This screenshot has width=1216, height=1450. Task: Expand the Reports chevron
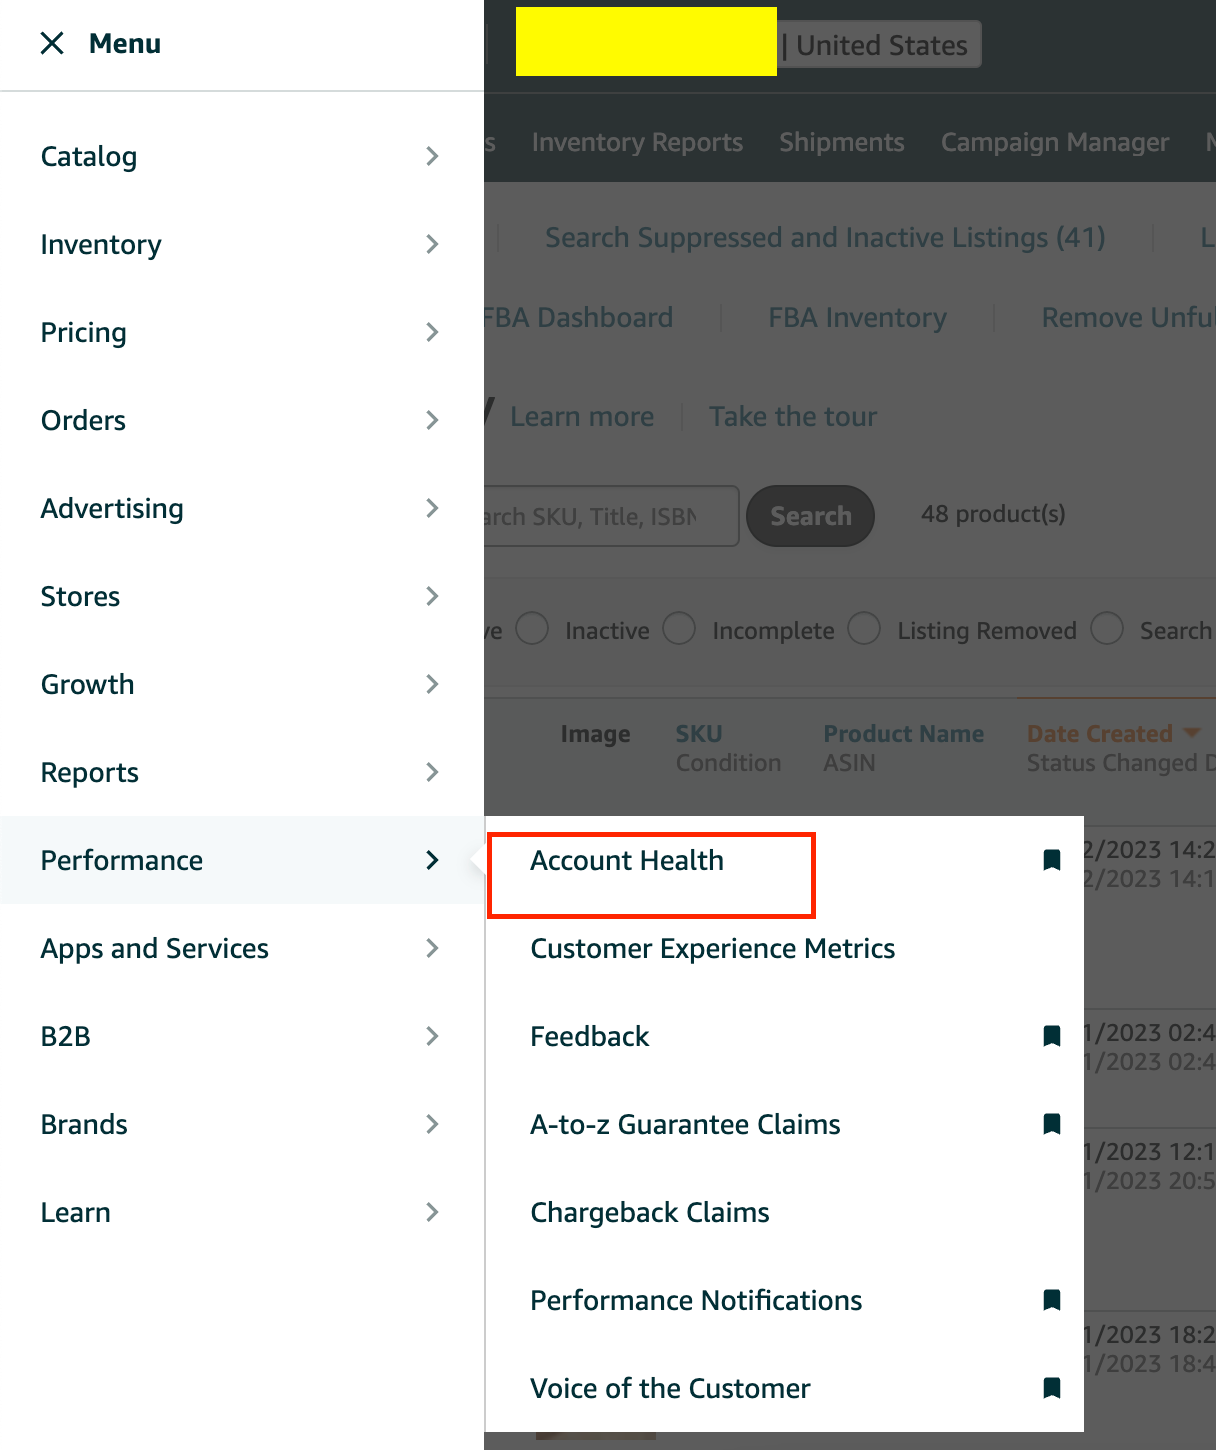click(432, 772)
